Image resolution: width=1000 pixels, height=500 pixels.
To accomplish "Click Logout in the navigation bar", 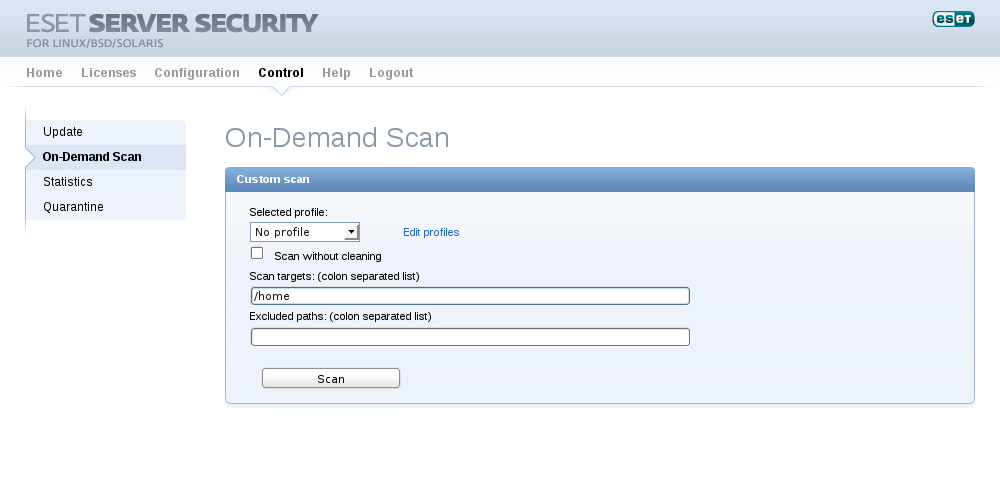I will pyautogui.click(x=391, y=73).
